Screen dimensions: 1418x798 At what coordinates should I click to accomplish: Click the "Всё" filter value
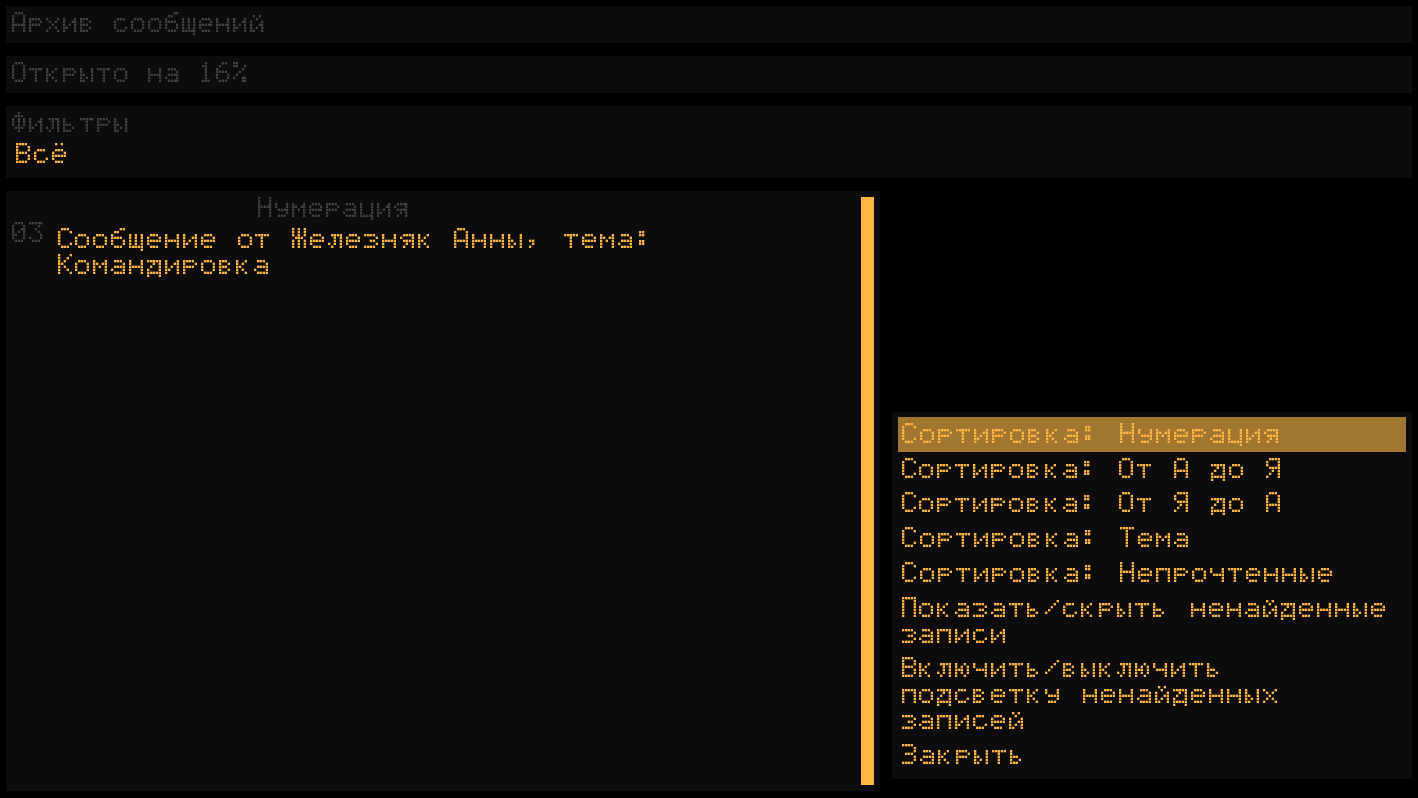tap(41, 155)
